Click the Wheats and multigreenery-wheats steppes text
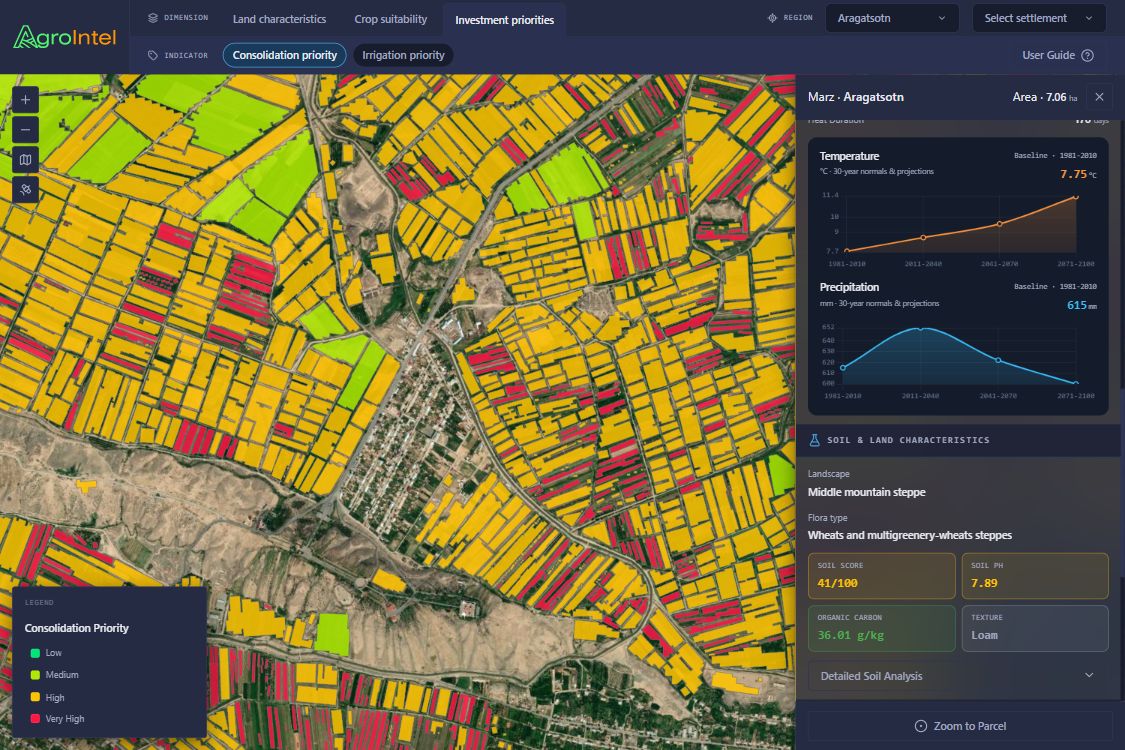This screenshot has width=1125, height=750. click(x=910, y=535)
